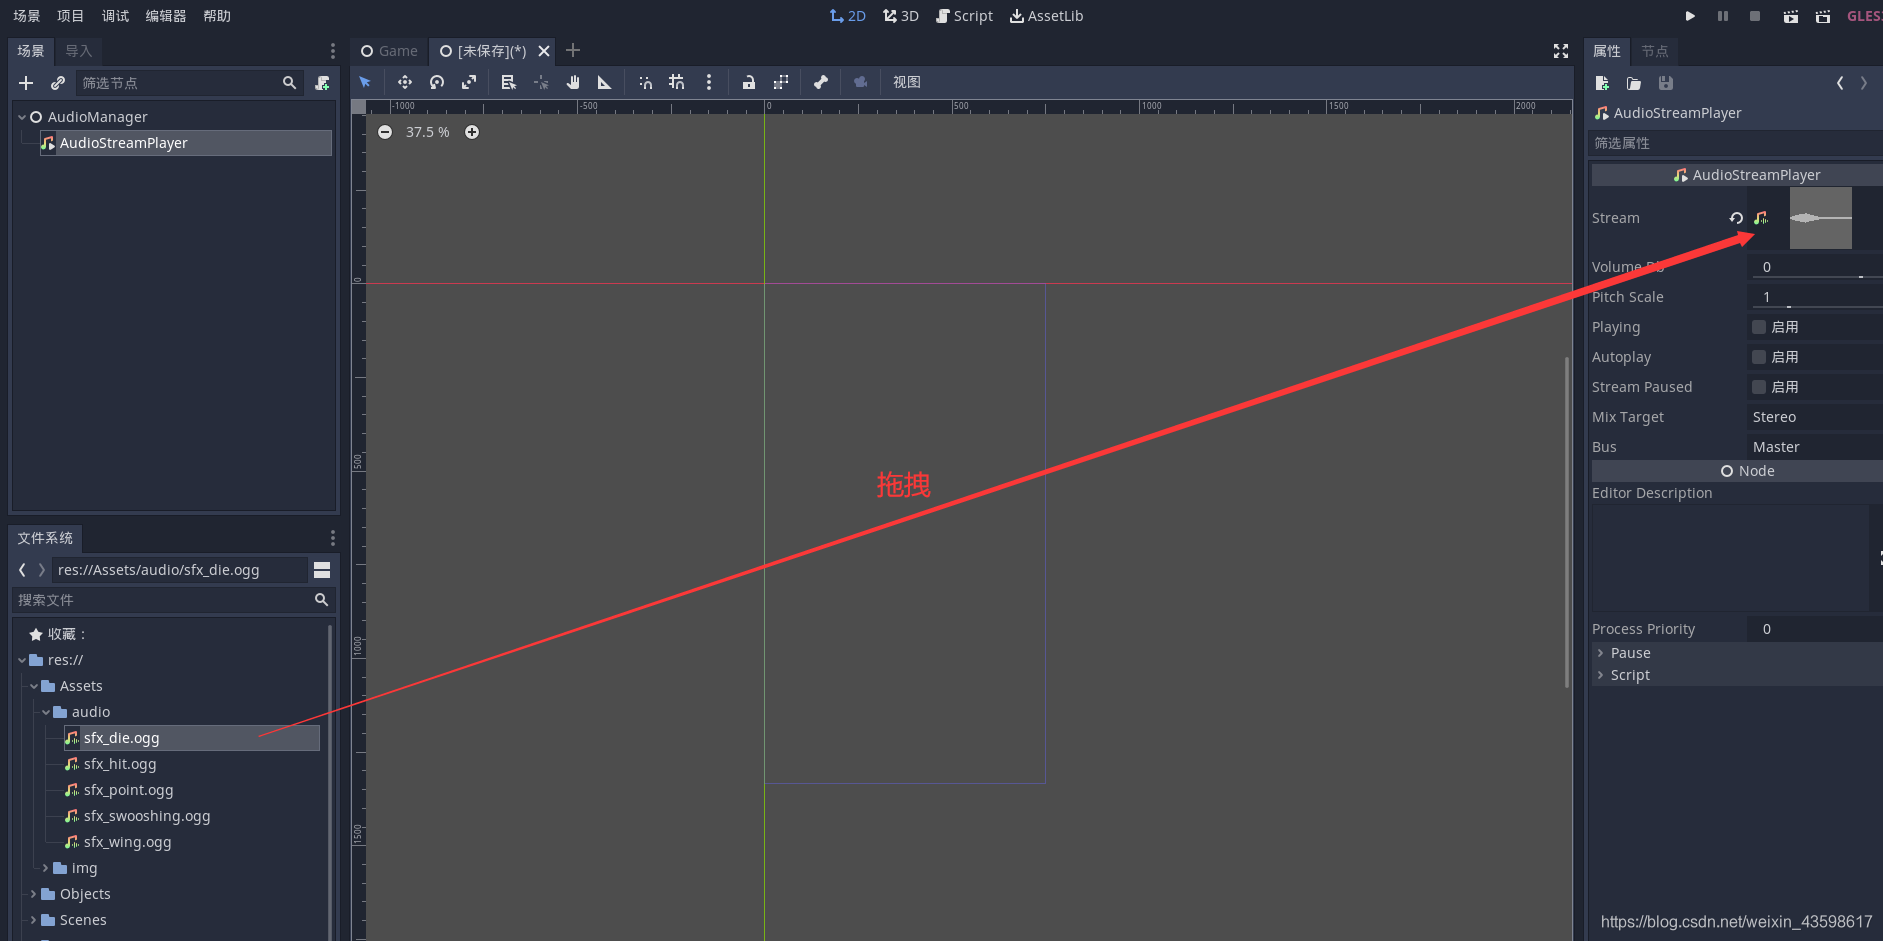1883x941 pixels.
Task: Load an existing resource in inspector
Action: click(1634, 83)
